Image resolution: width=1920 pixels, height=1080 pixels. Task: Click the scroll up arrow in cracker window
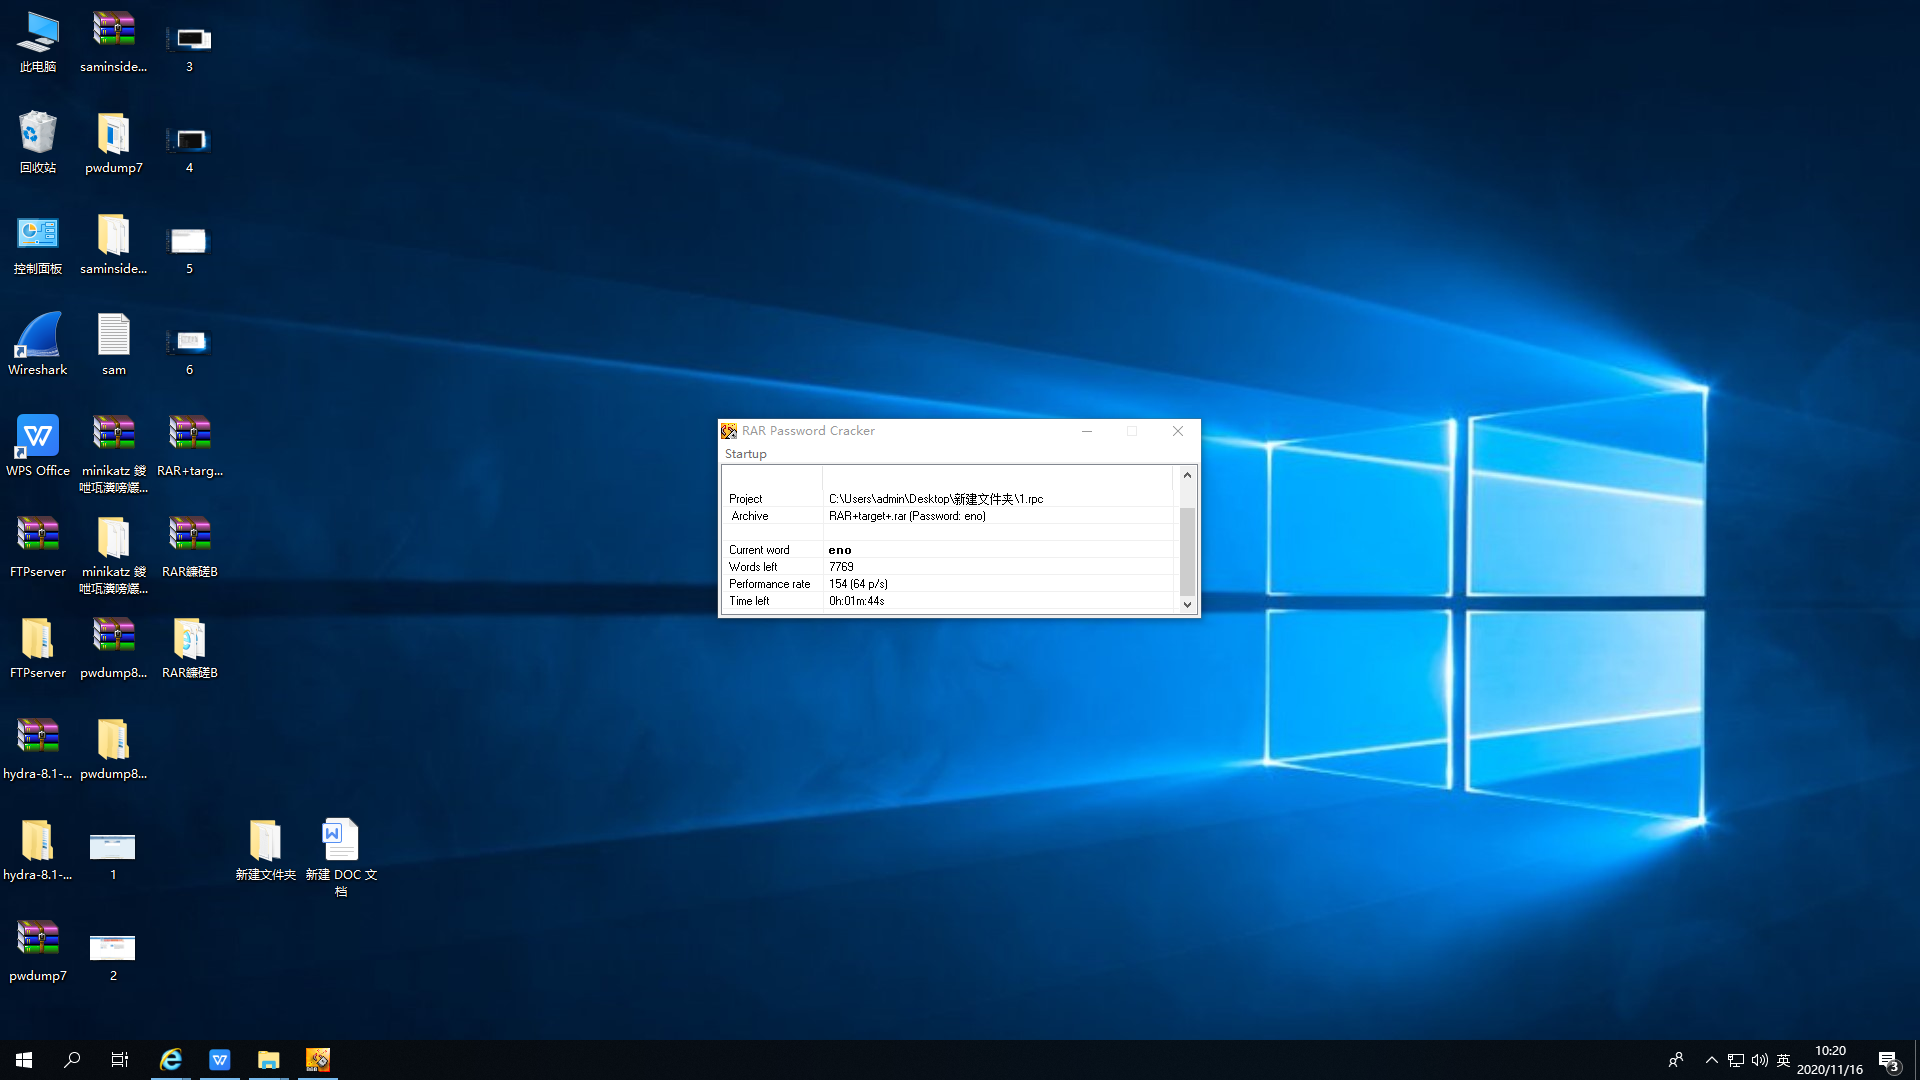pos(1187,475)
